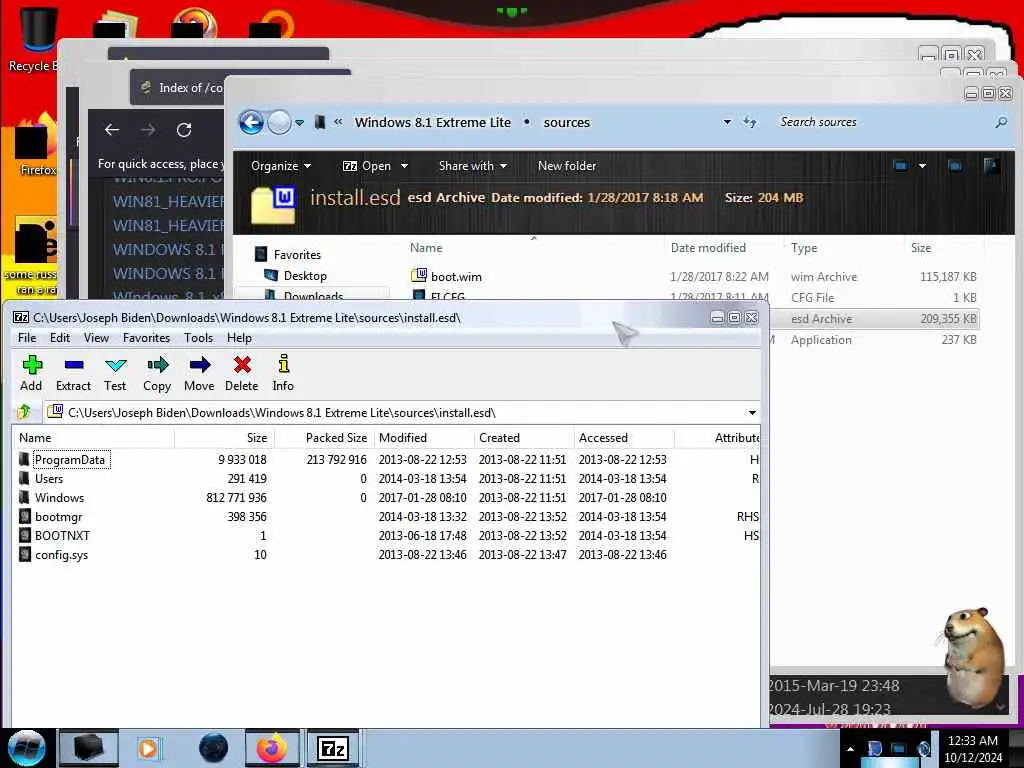Click media player icon on taskbar
The image size is (1024, 768).
149,748
